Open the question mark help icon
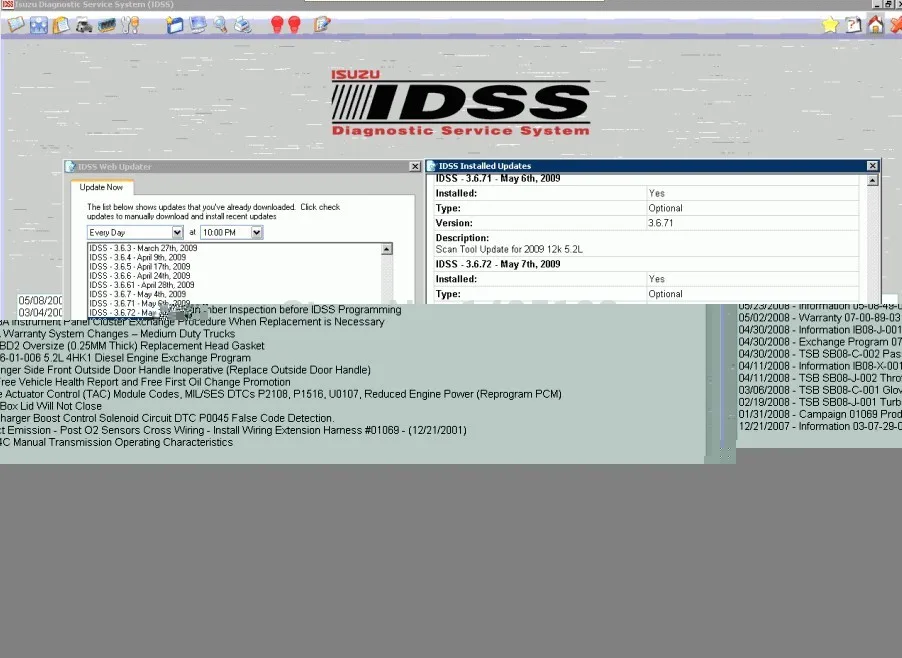902x658 pixels. click(x=853, y=25)
